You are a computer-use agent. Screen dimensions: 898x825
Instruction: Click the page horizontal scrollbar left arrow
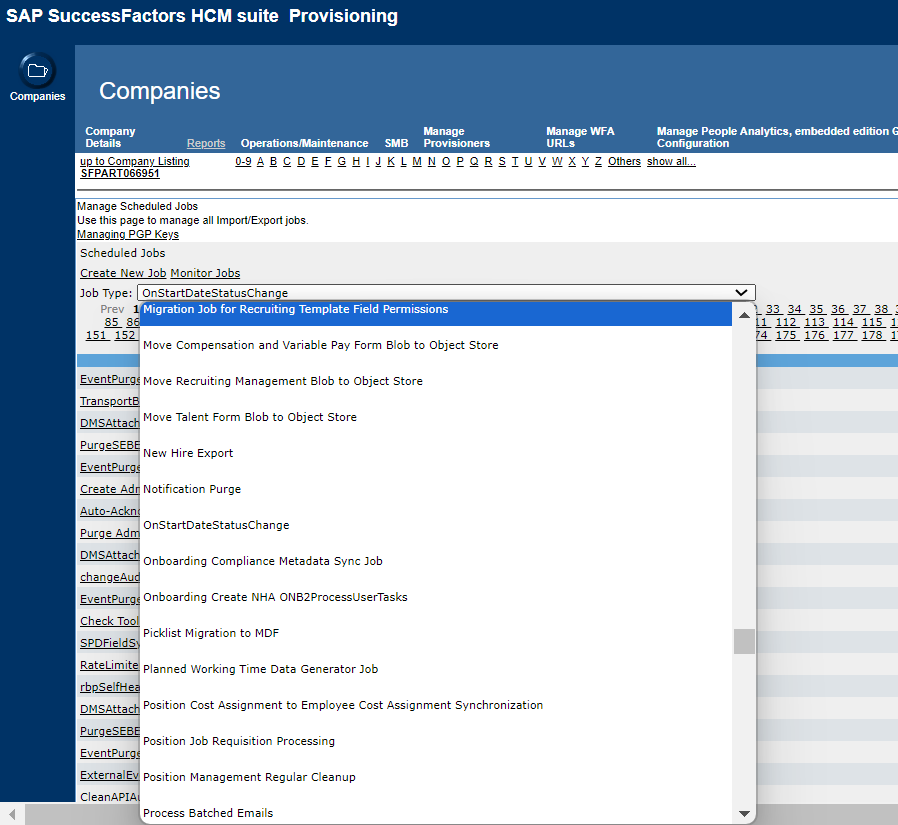12,814
